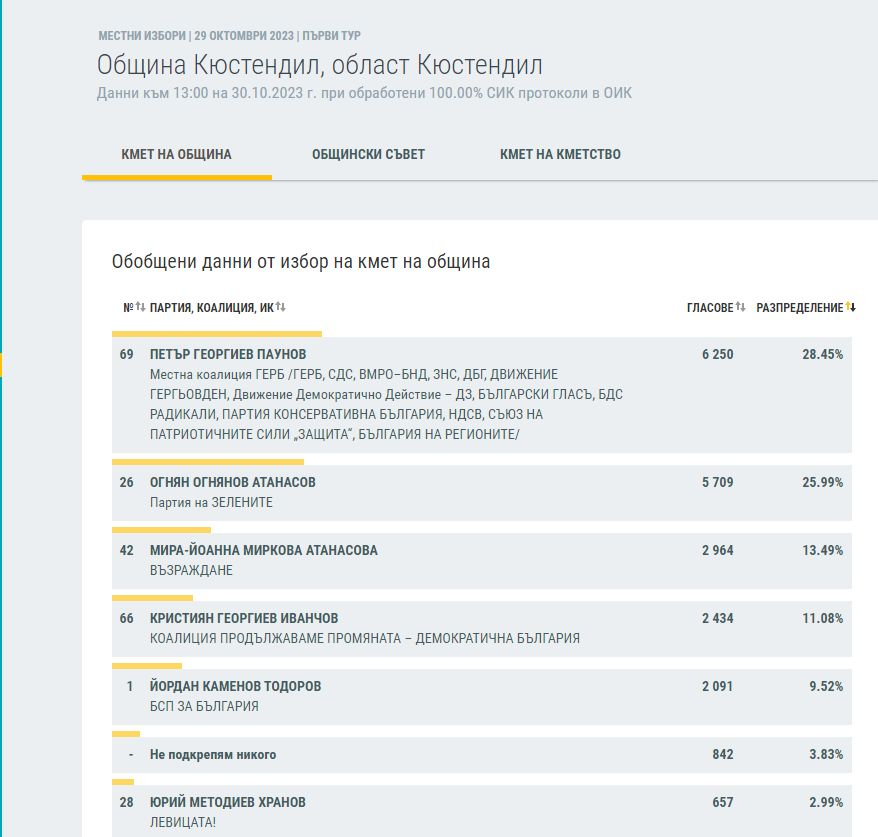The image size is (878, 837).
Task: Click the 9.52% share value
Action: (826, 686)
